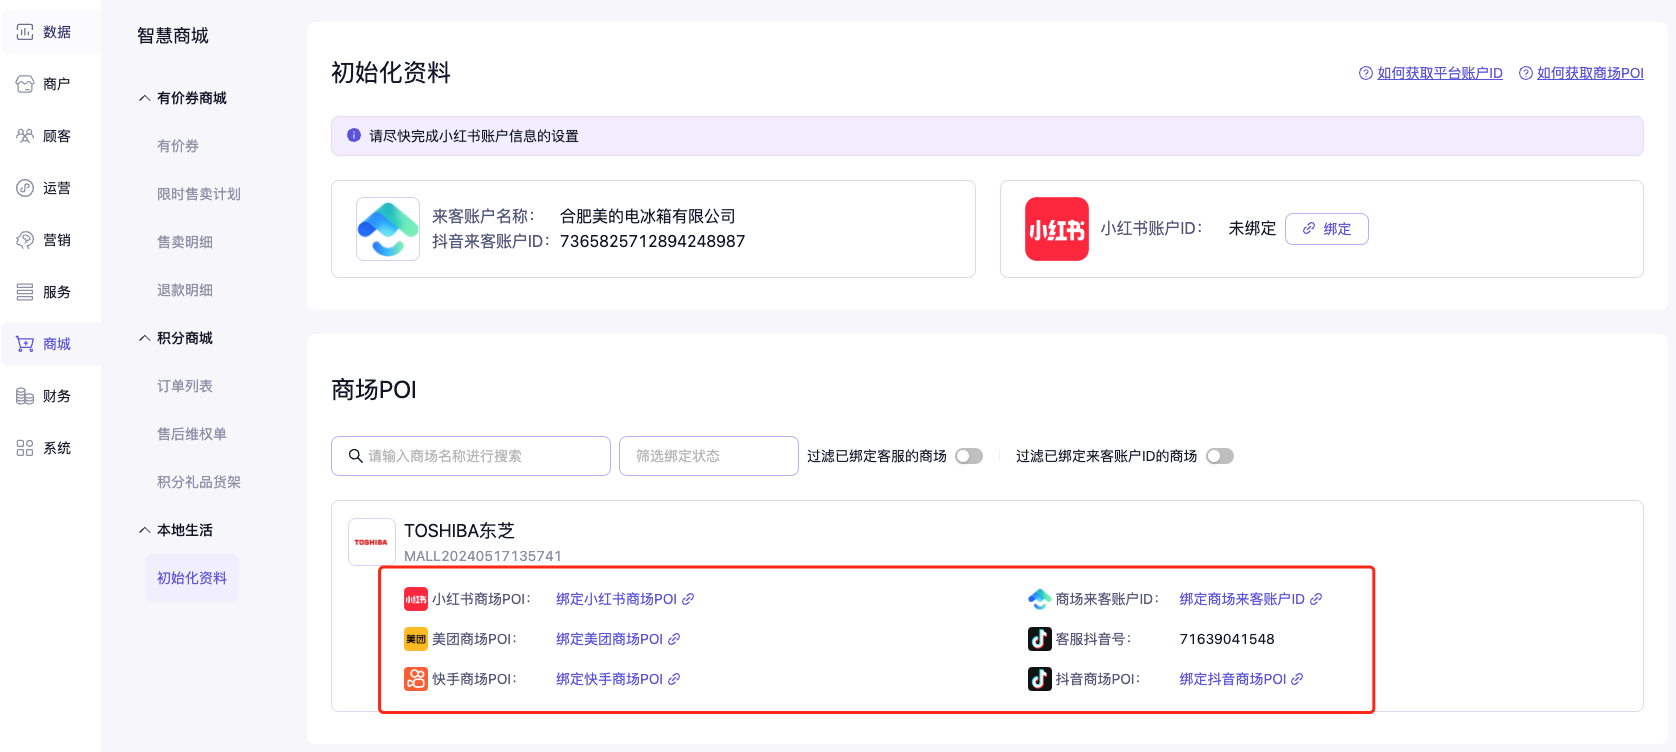Click the TOSHIBA mall logo thumbnail
This screenshot has width=1676, height=752.
pos(371,542)
